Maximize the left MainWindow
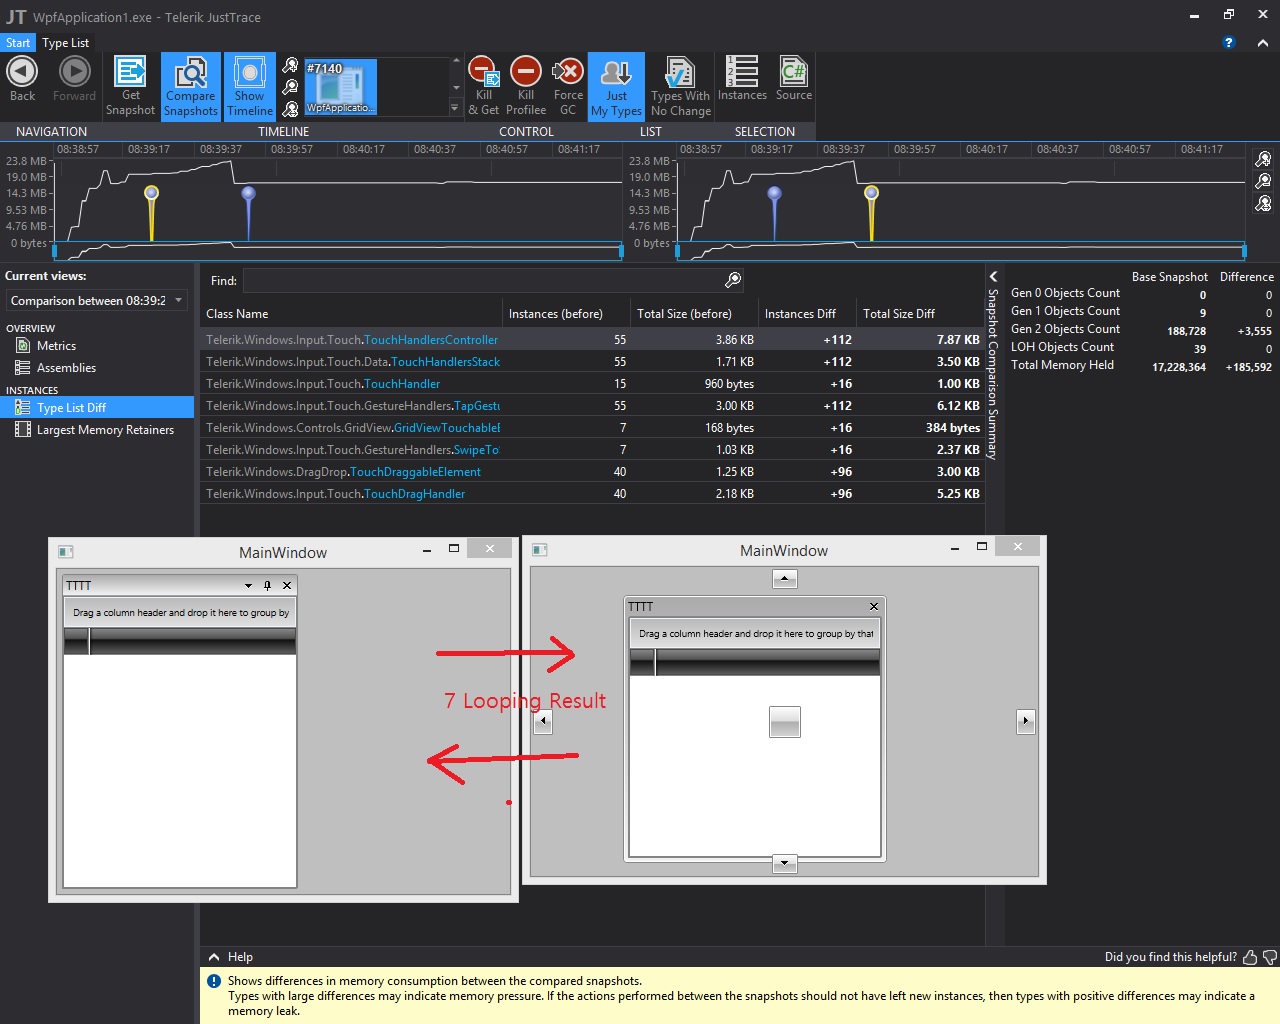 pyautogui.click(x=454, y=548)
